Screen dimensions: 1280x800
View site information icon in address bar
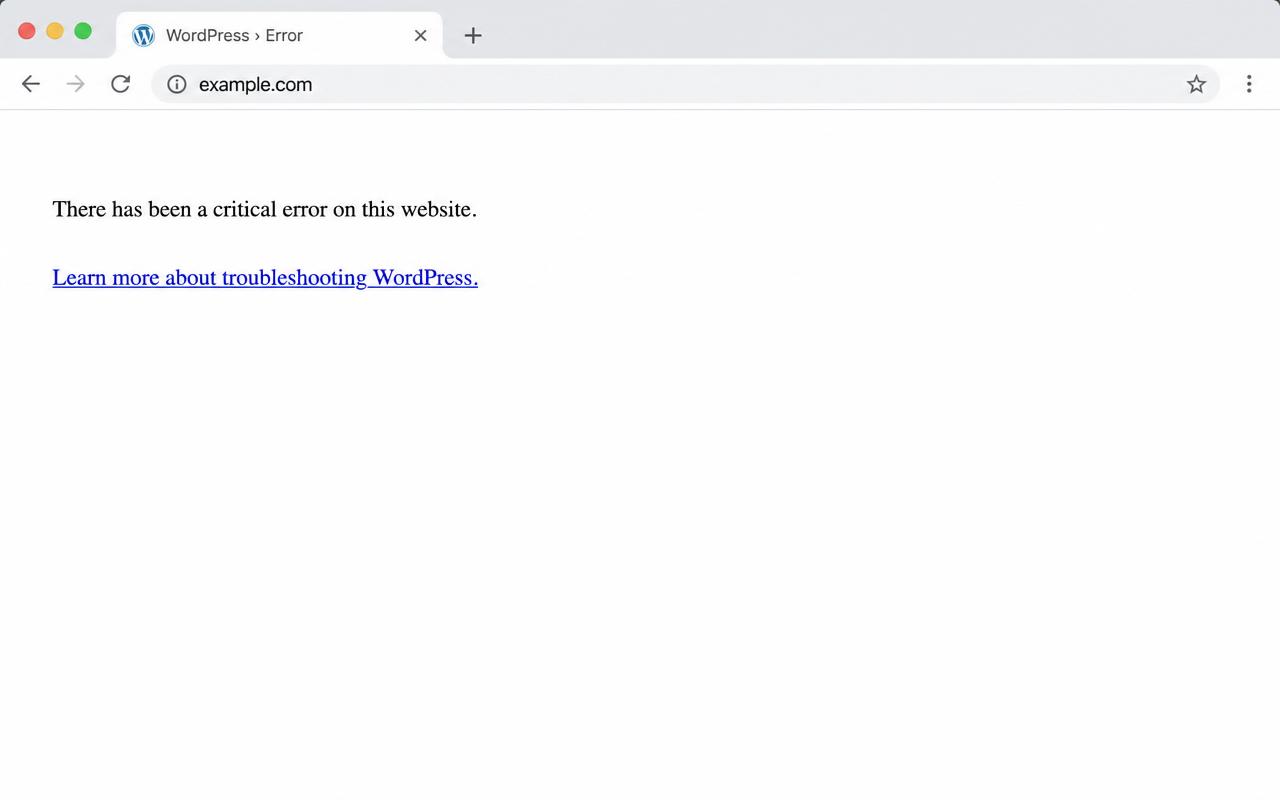[x=177, y=84]
